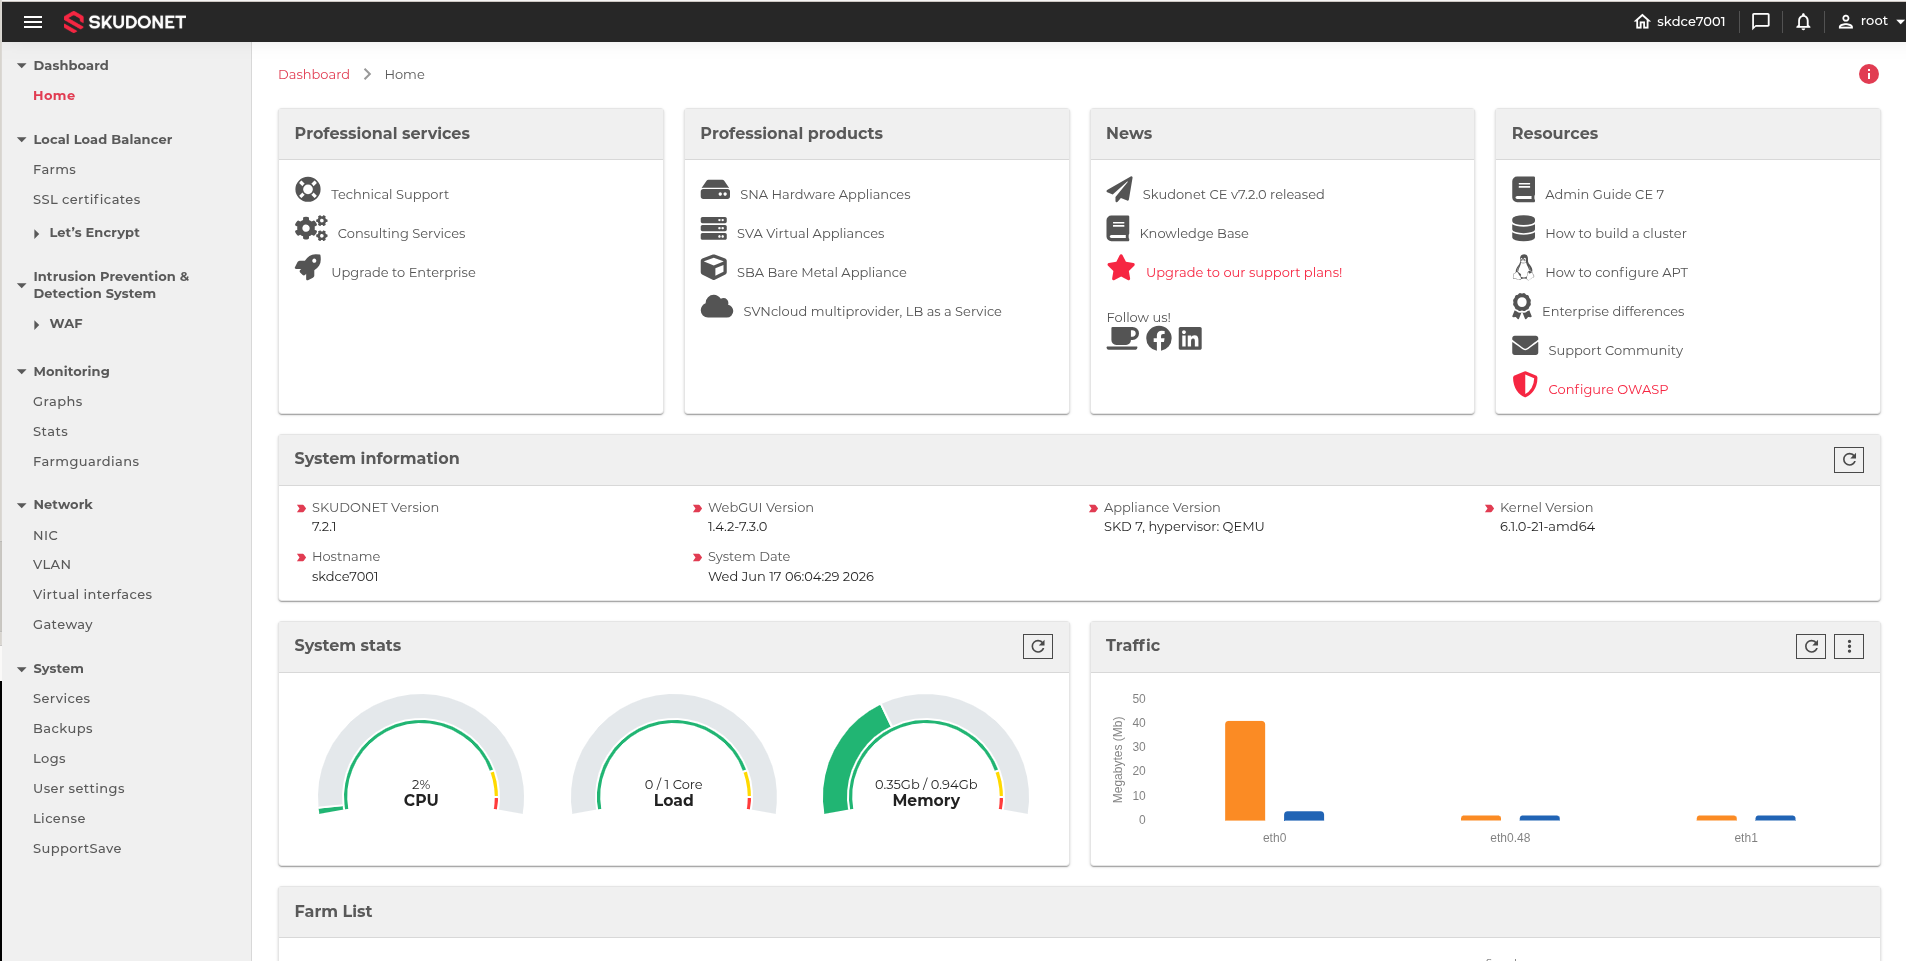
Task: Open the chat messages icon
Action: point(1761,21)
